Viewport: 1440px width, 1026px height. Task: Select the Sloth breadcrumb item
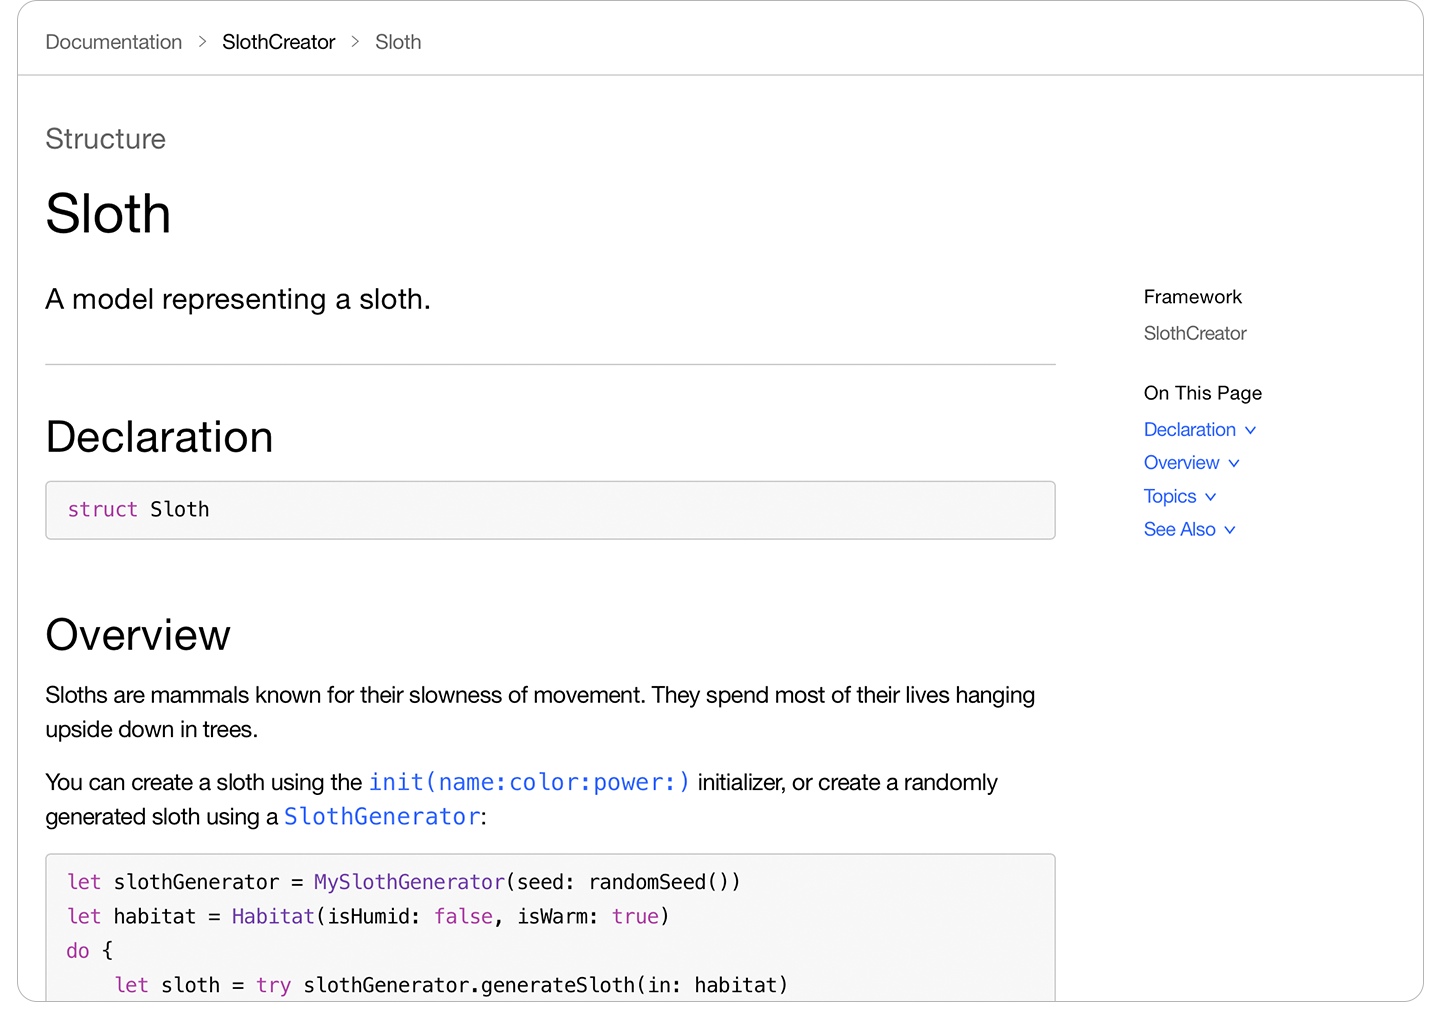[x=398, y=42]
